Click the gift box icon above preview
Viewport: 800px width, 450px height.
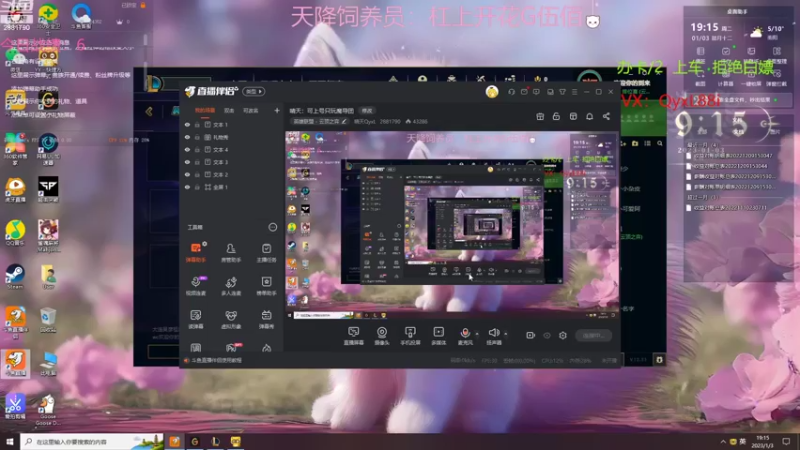click(540, 116)
